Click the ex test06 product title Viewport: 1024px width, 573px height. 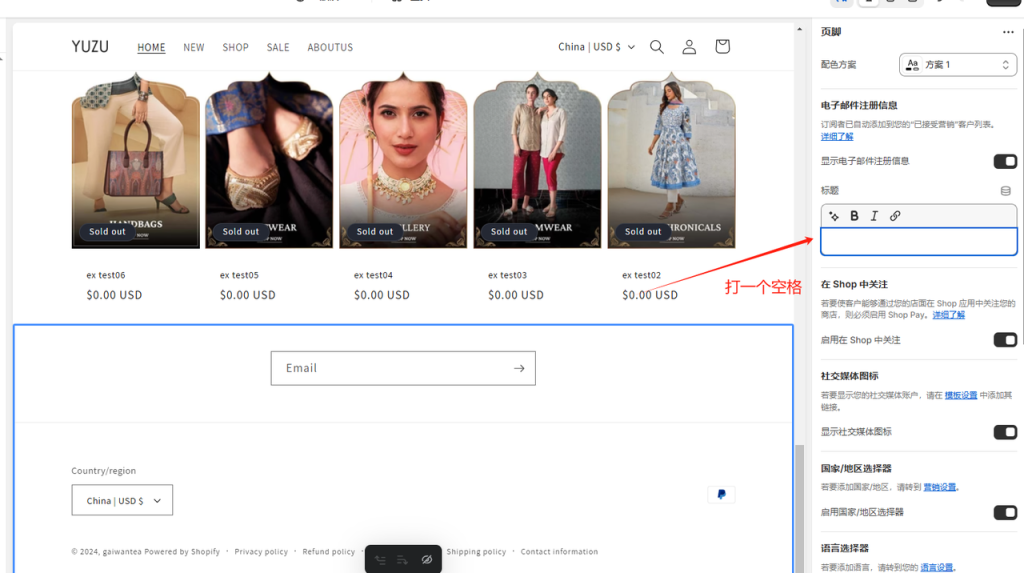(106, 276)
